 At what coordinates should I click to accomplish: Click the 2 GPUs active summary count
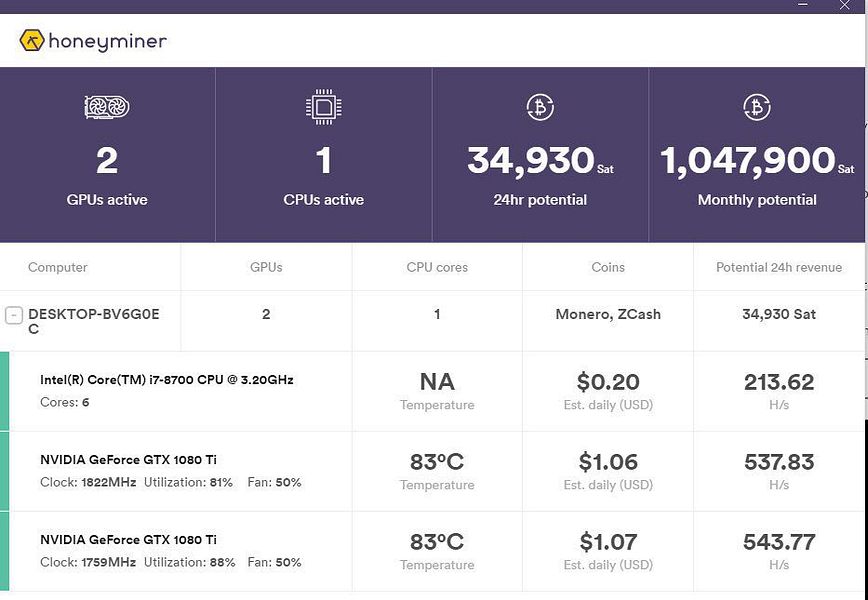107,161
